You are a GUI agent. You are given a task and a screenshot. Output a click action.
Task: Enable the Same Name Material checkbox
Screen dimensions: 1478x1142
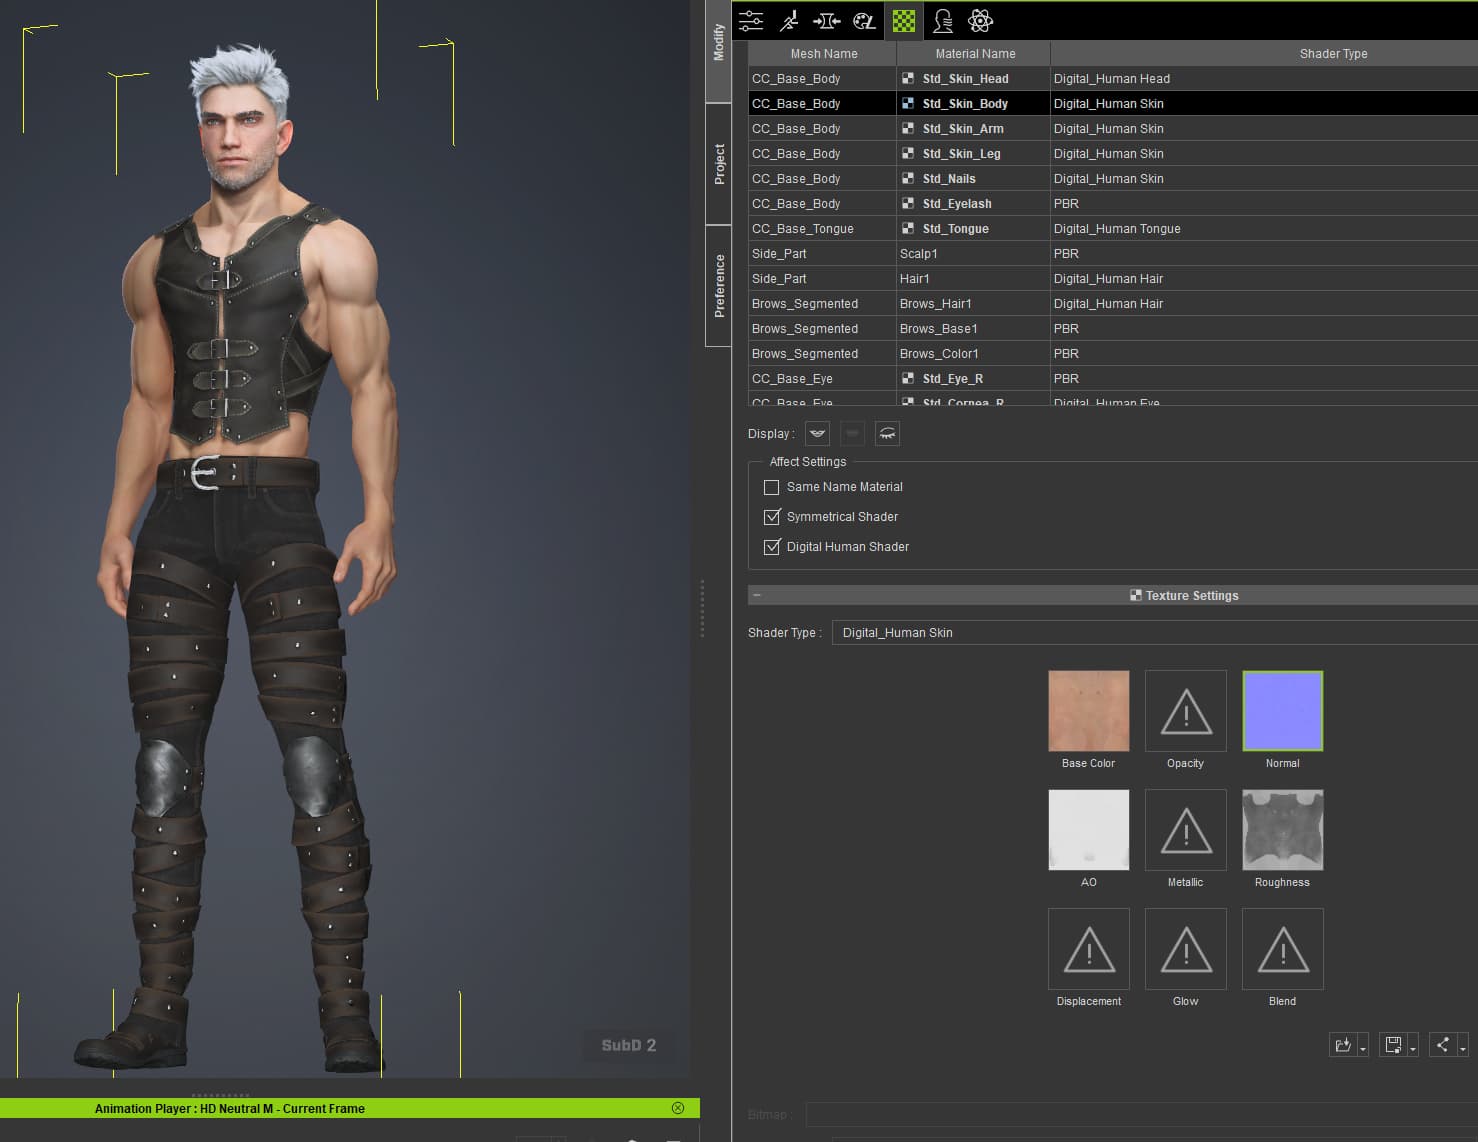pos(772,487)
